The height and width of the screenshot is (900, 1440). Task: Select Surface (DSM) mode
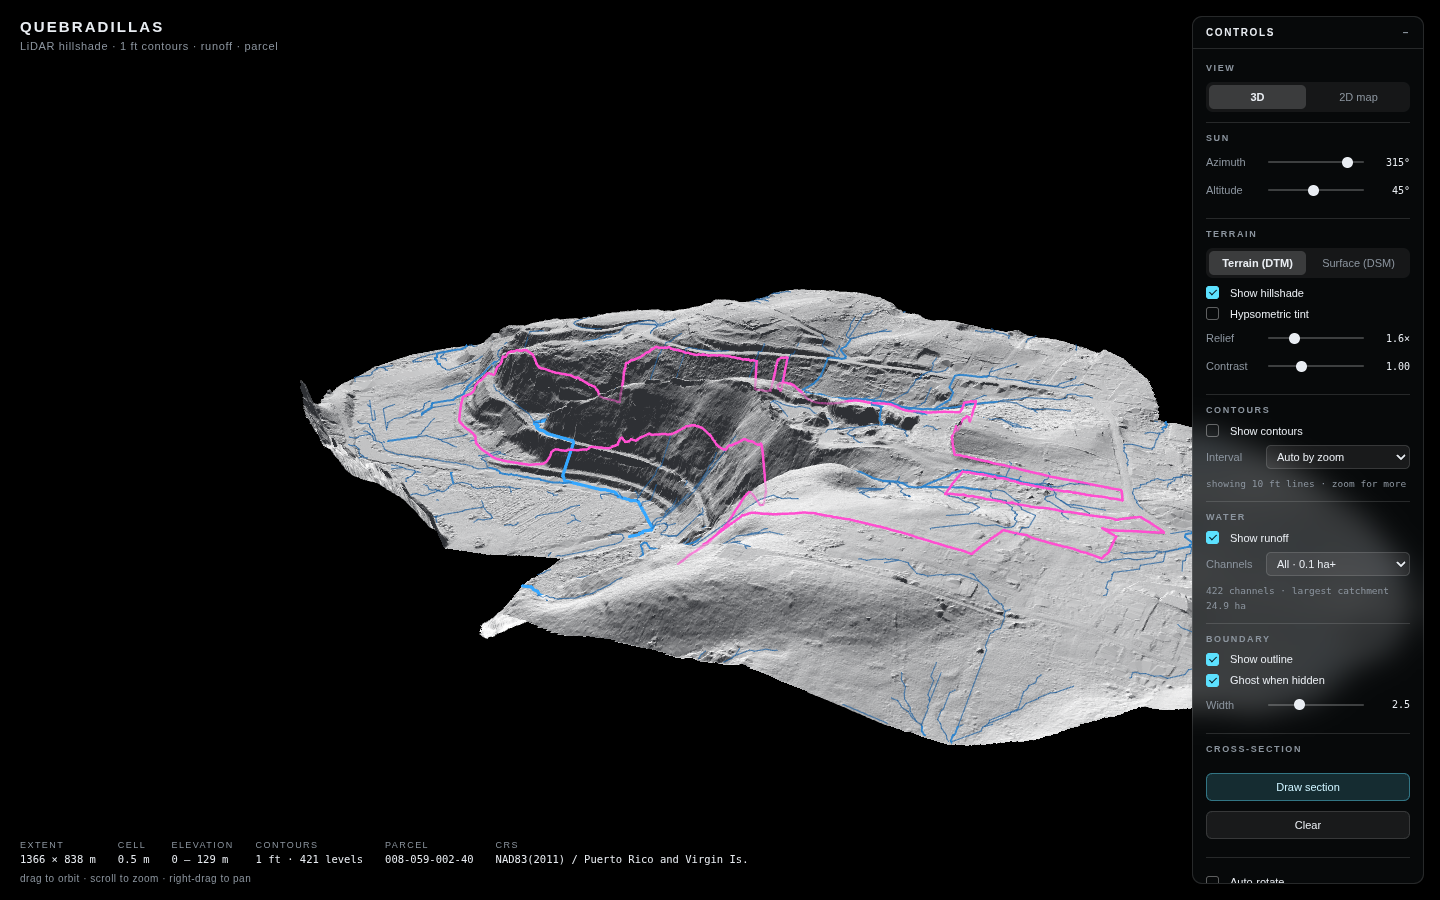click(1358, 263)
